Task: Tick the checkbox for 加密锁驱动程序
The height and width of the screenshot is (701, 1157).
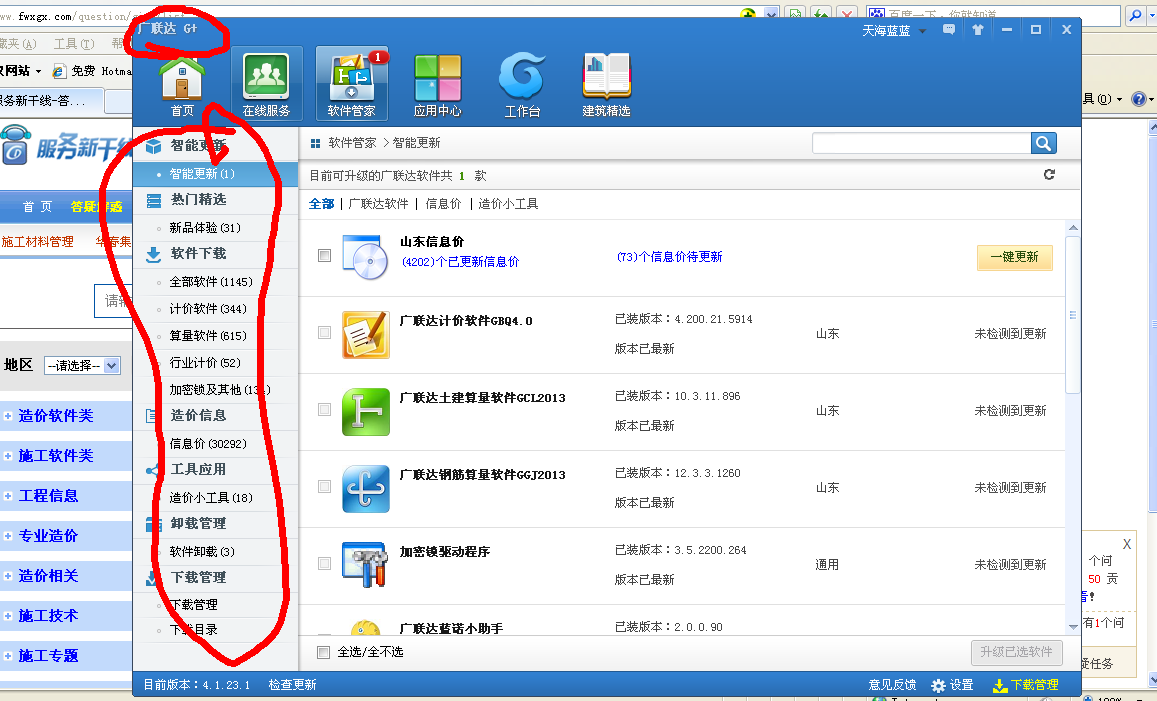Action: [x=324, y=564]
